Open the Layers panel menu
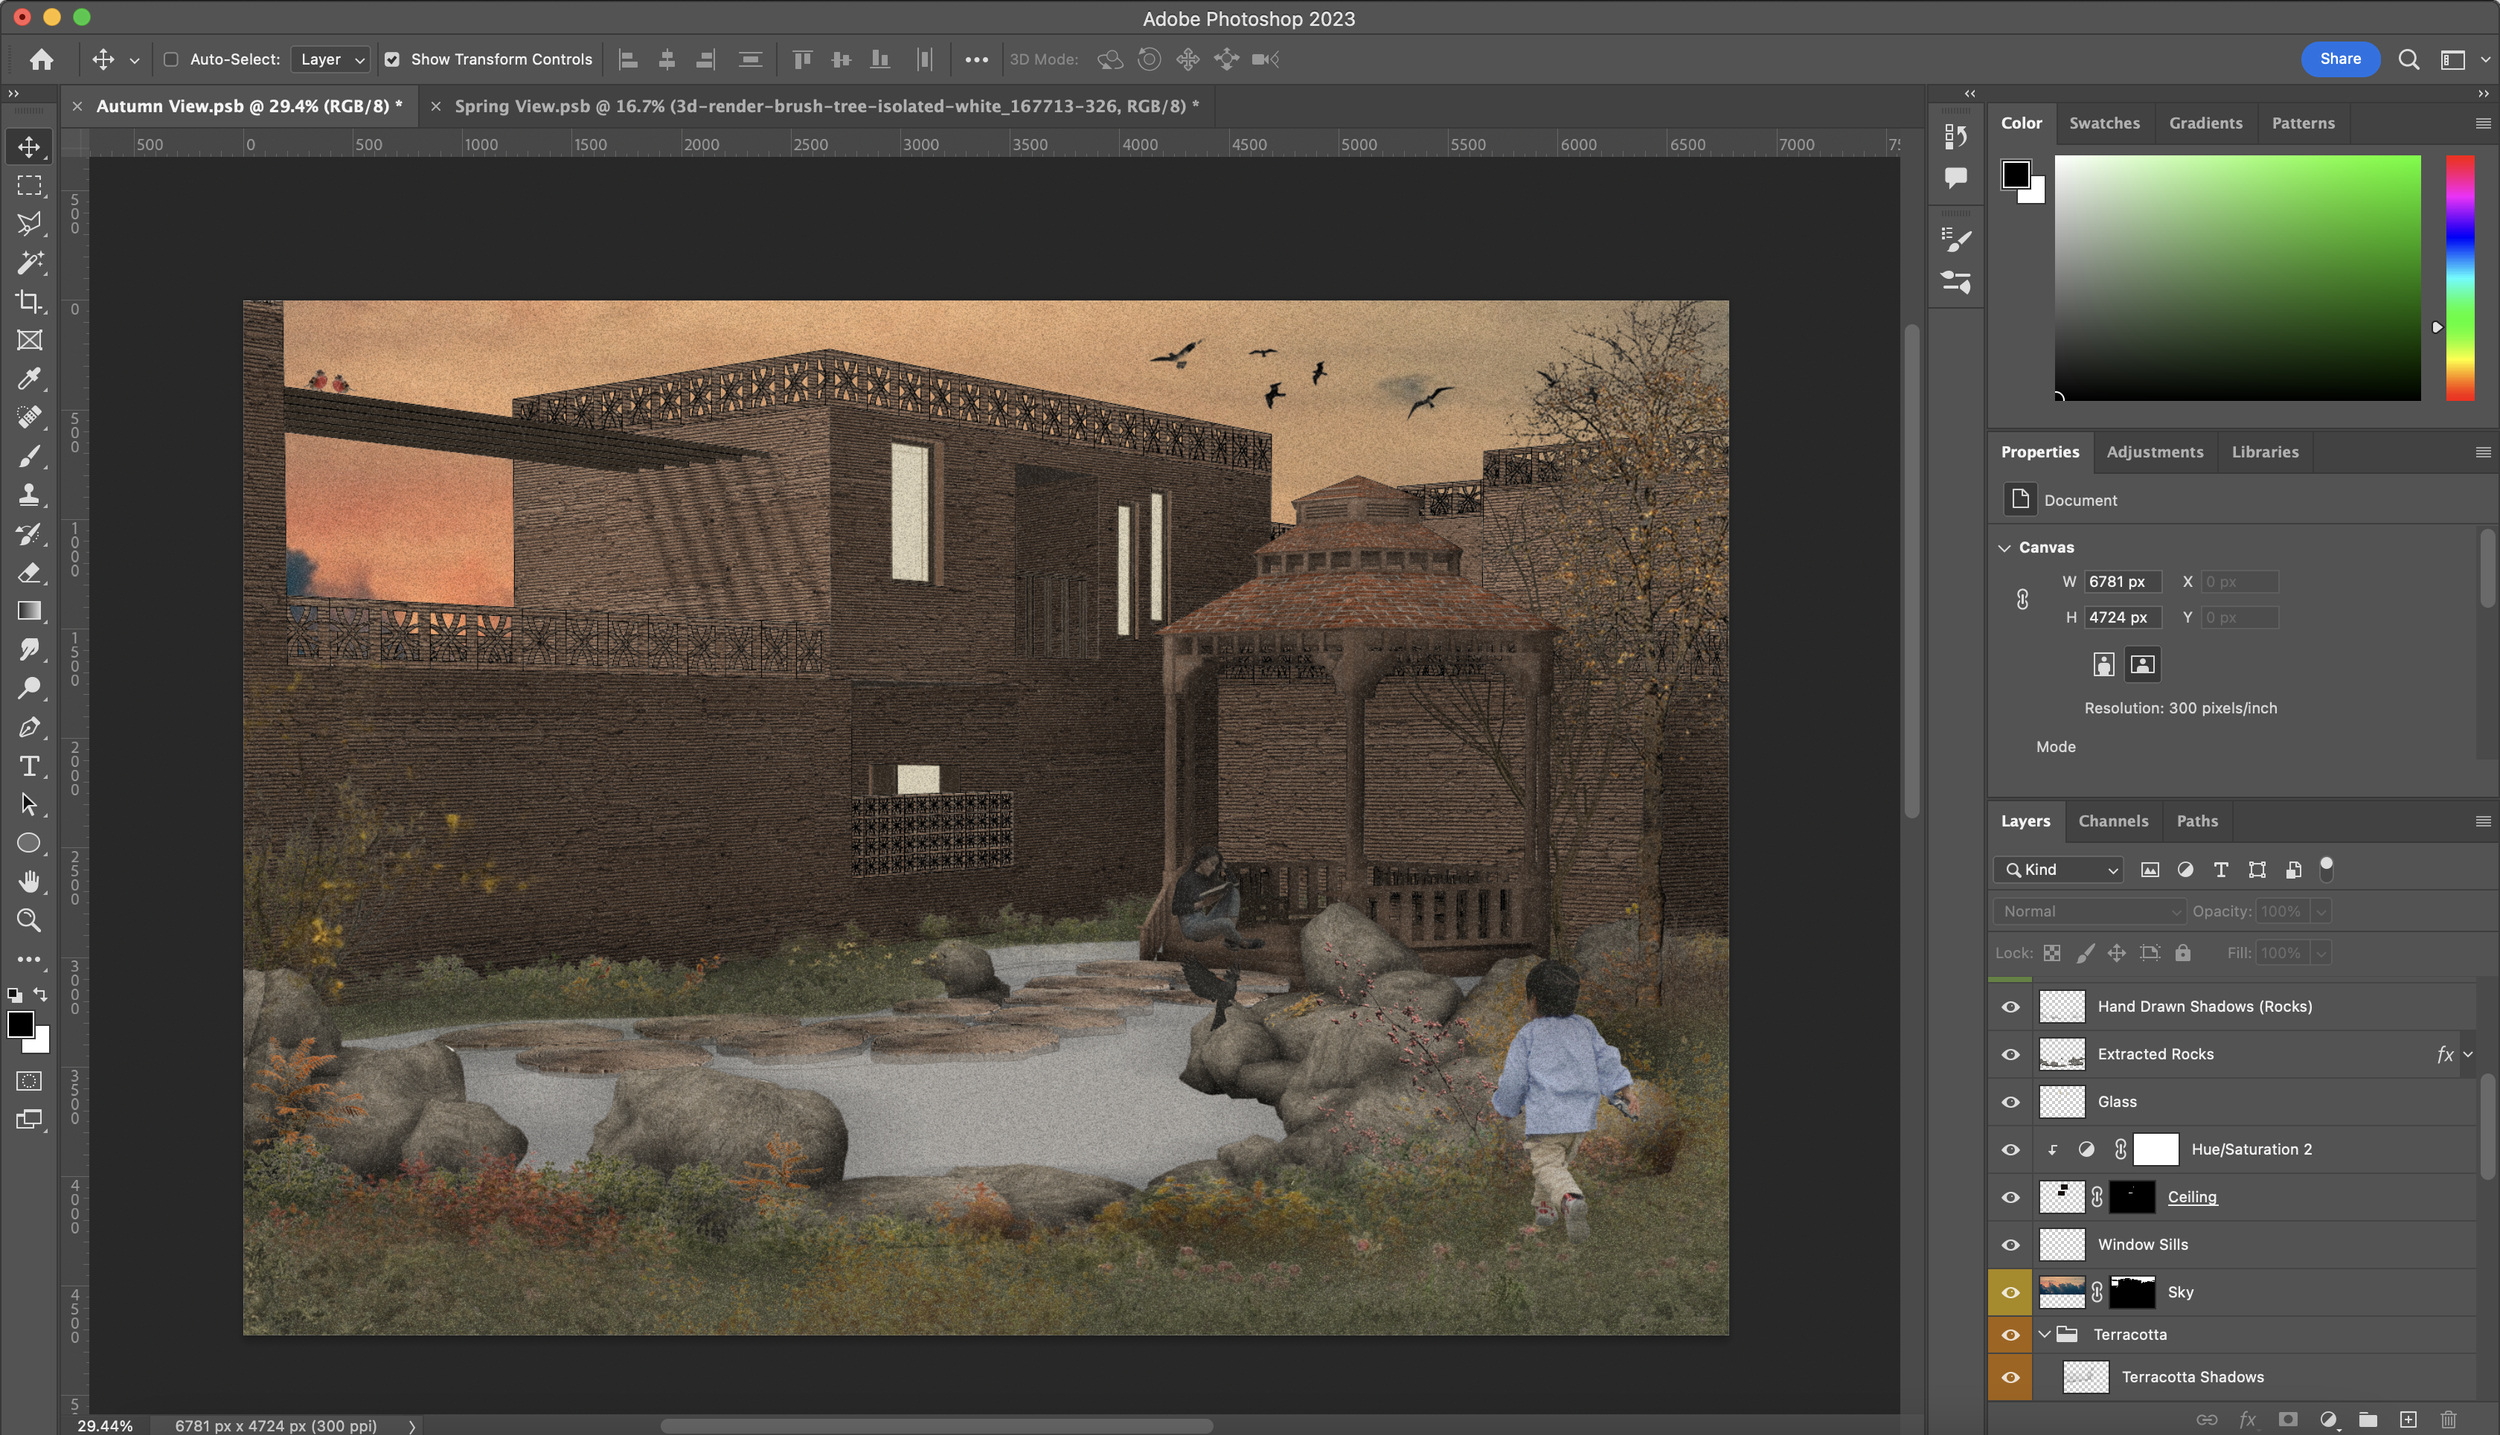The image size is (2500, 1435). tap(2483, 821)
